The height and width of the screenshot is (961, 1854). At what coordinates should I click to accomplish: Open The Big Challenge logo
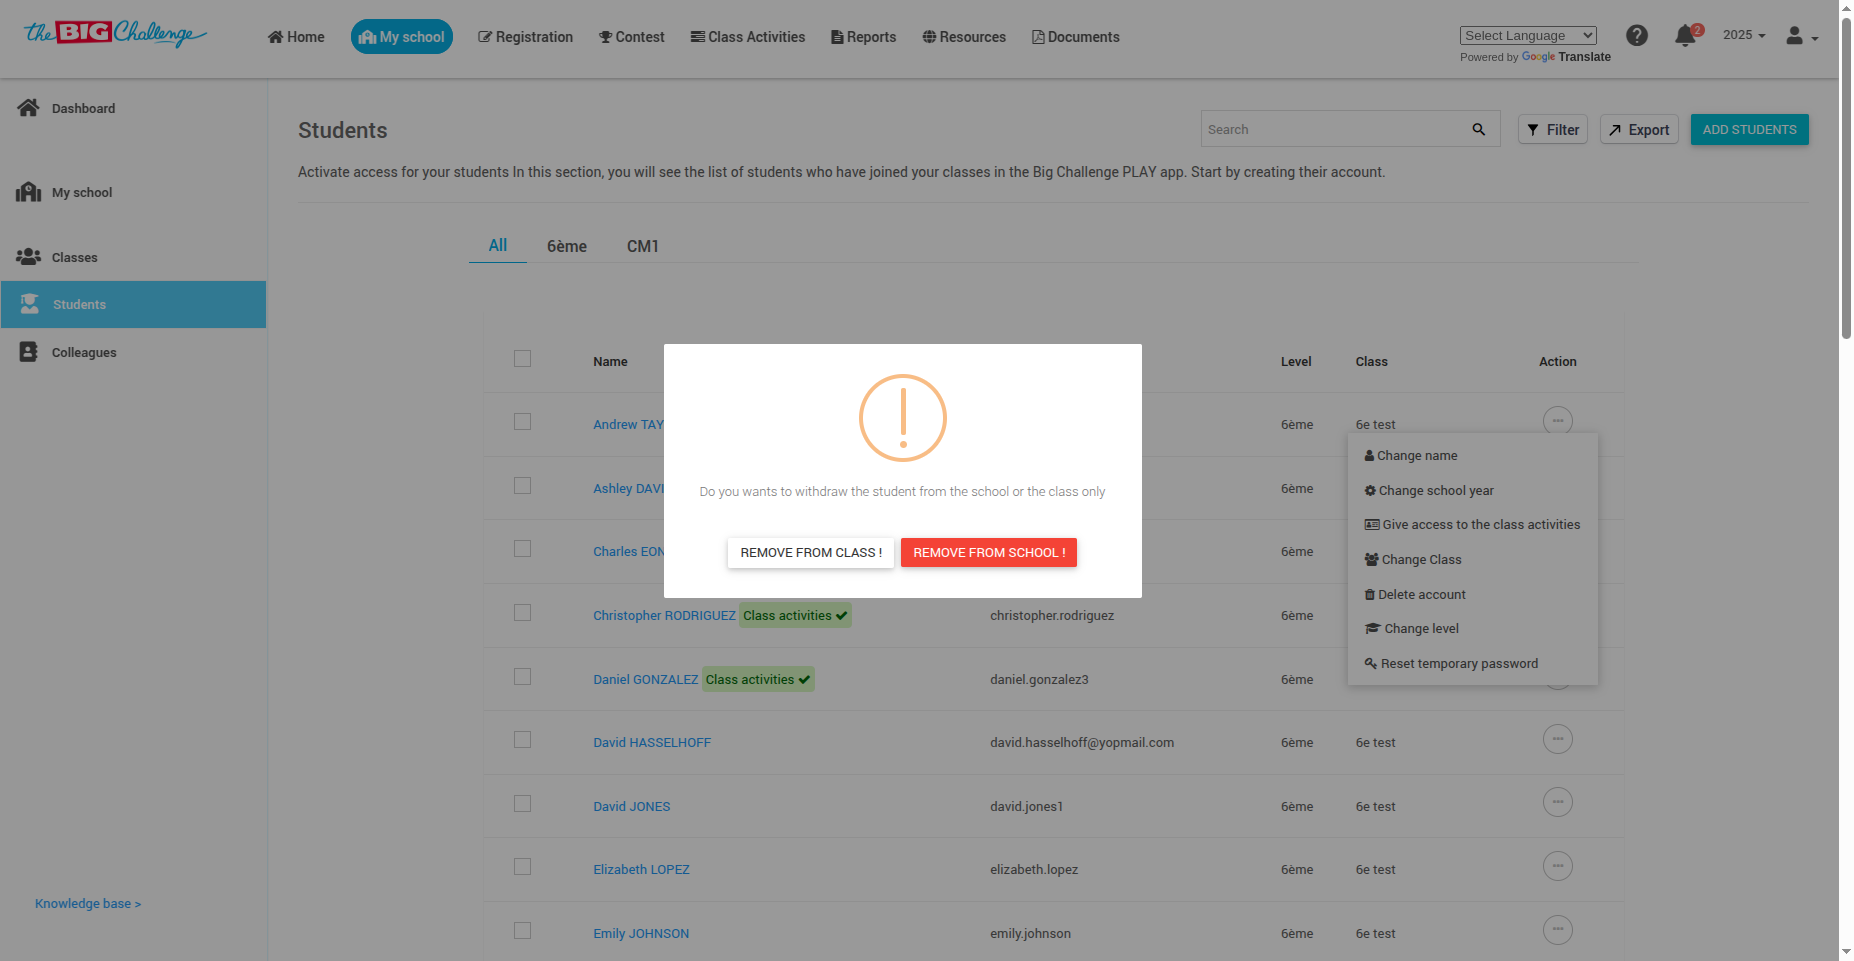(x=115, y=34)
